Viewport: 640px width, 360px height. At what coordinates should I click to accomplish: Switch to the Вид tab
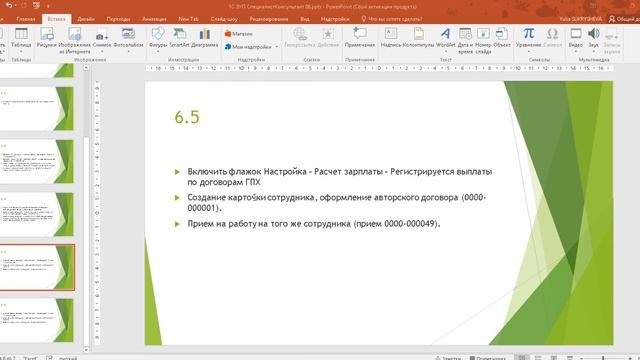[x=304, y=19]
